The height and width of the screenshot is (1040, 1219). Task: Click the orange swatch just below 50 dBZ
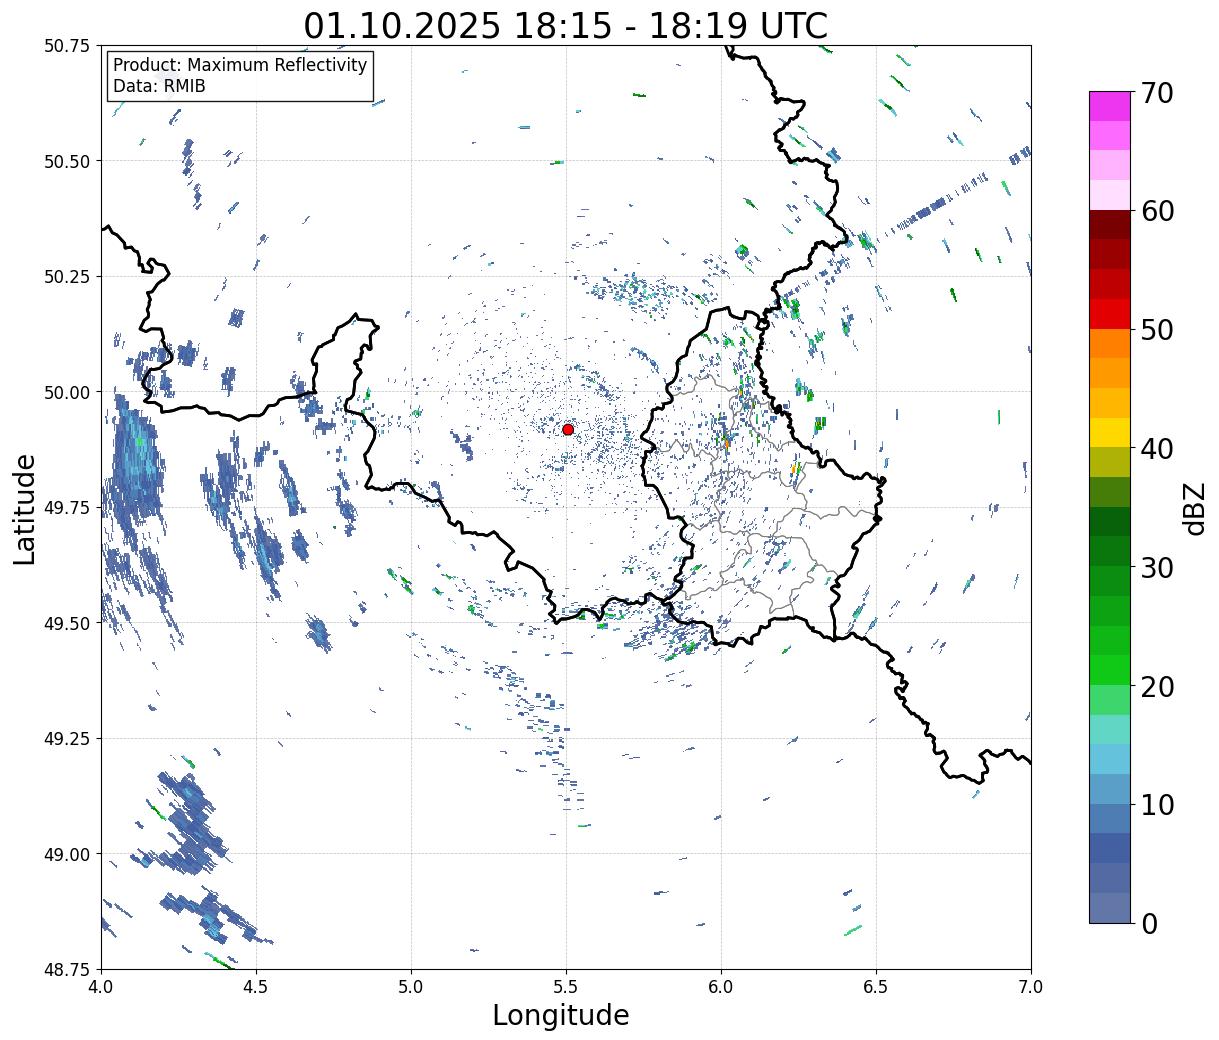pos(1110,343)
